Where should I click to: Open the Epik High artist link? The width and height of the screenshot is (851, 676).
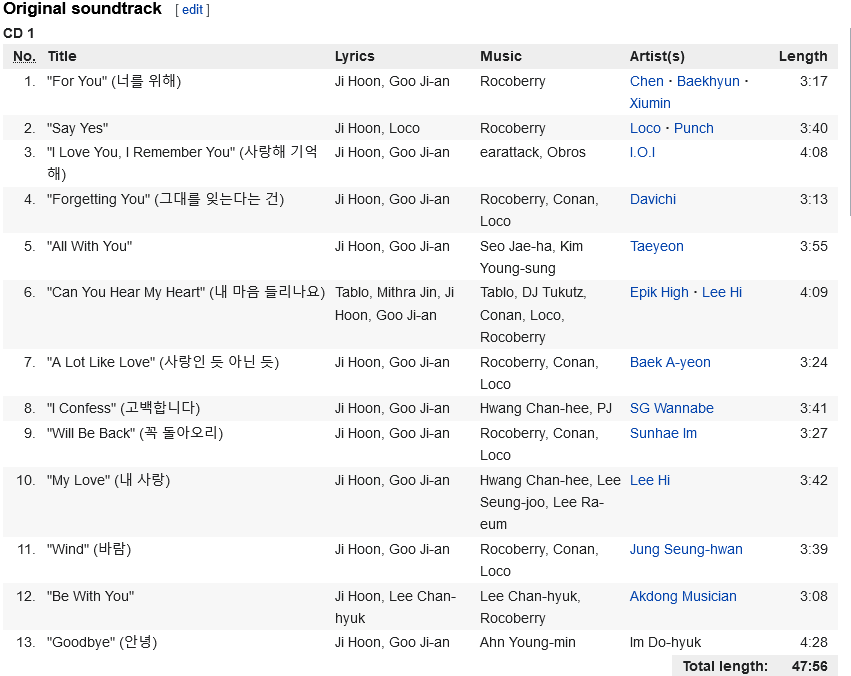659,292
